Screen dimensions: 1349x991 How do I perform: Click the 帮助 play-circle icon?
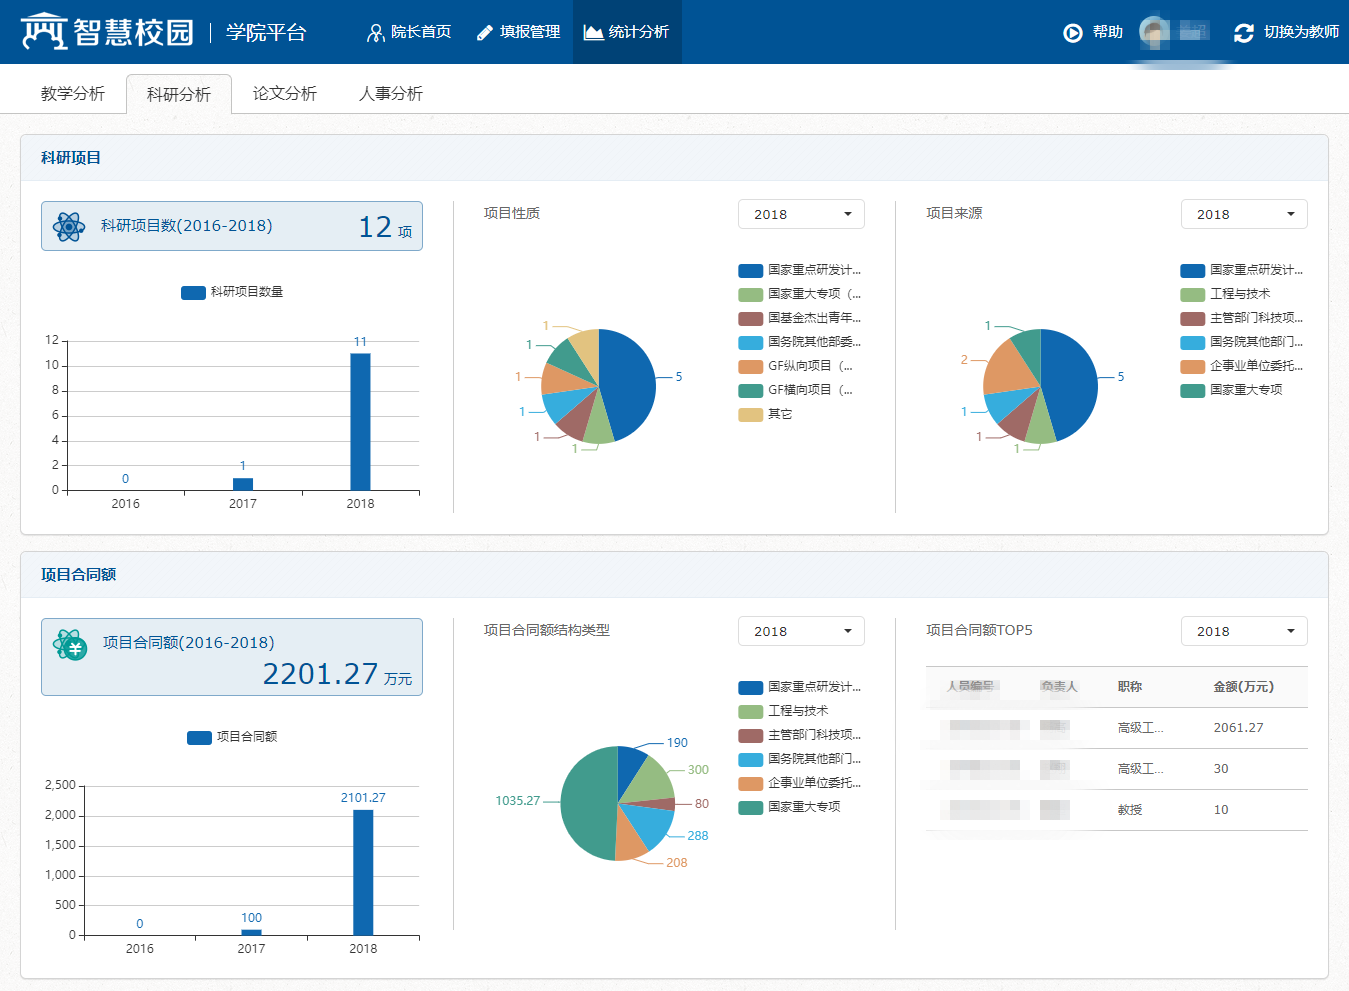pos(1073,33)
